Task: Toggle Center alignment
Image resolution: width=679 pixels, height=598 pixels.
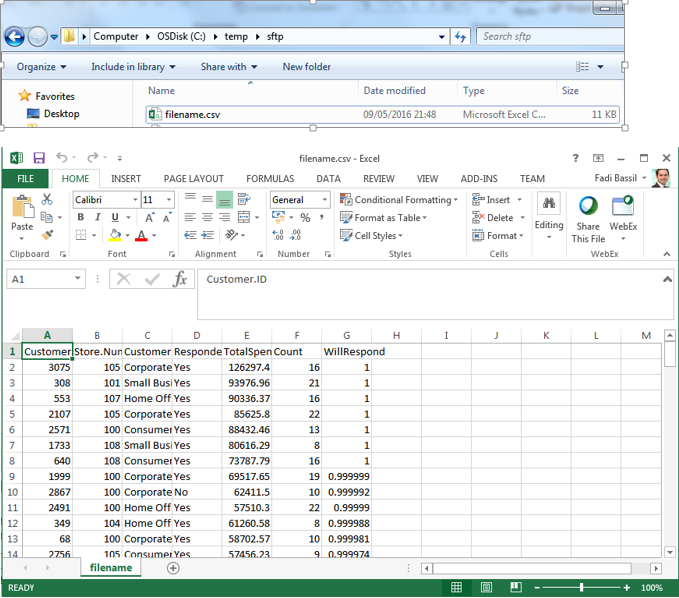Action: point(207,217)
